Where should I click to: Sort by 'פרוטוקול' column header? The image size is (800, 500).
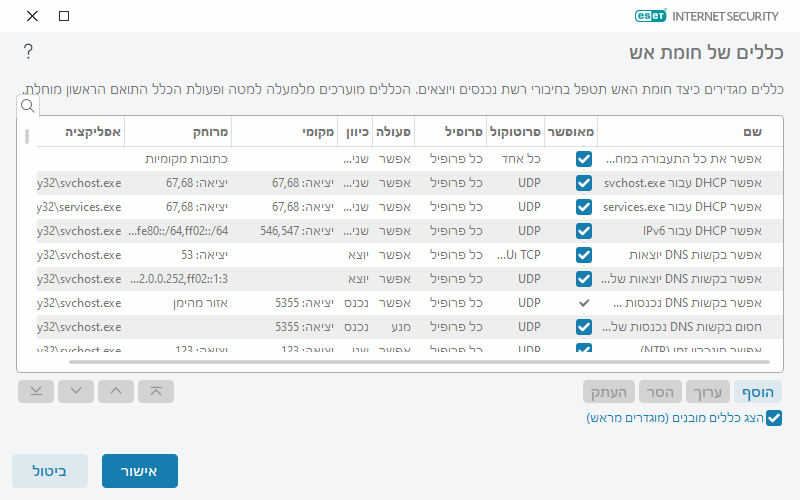tap(515, 132)
